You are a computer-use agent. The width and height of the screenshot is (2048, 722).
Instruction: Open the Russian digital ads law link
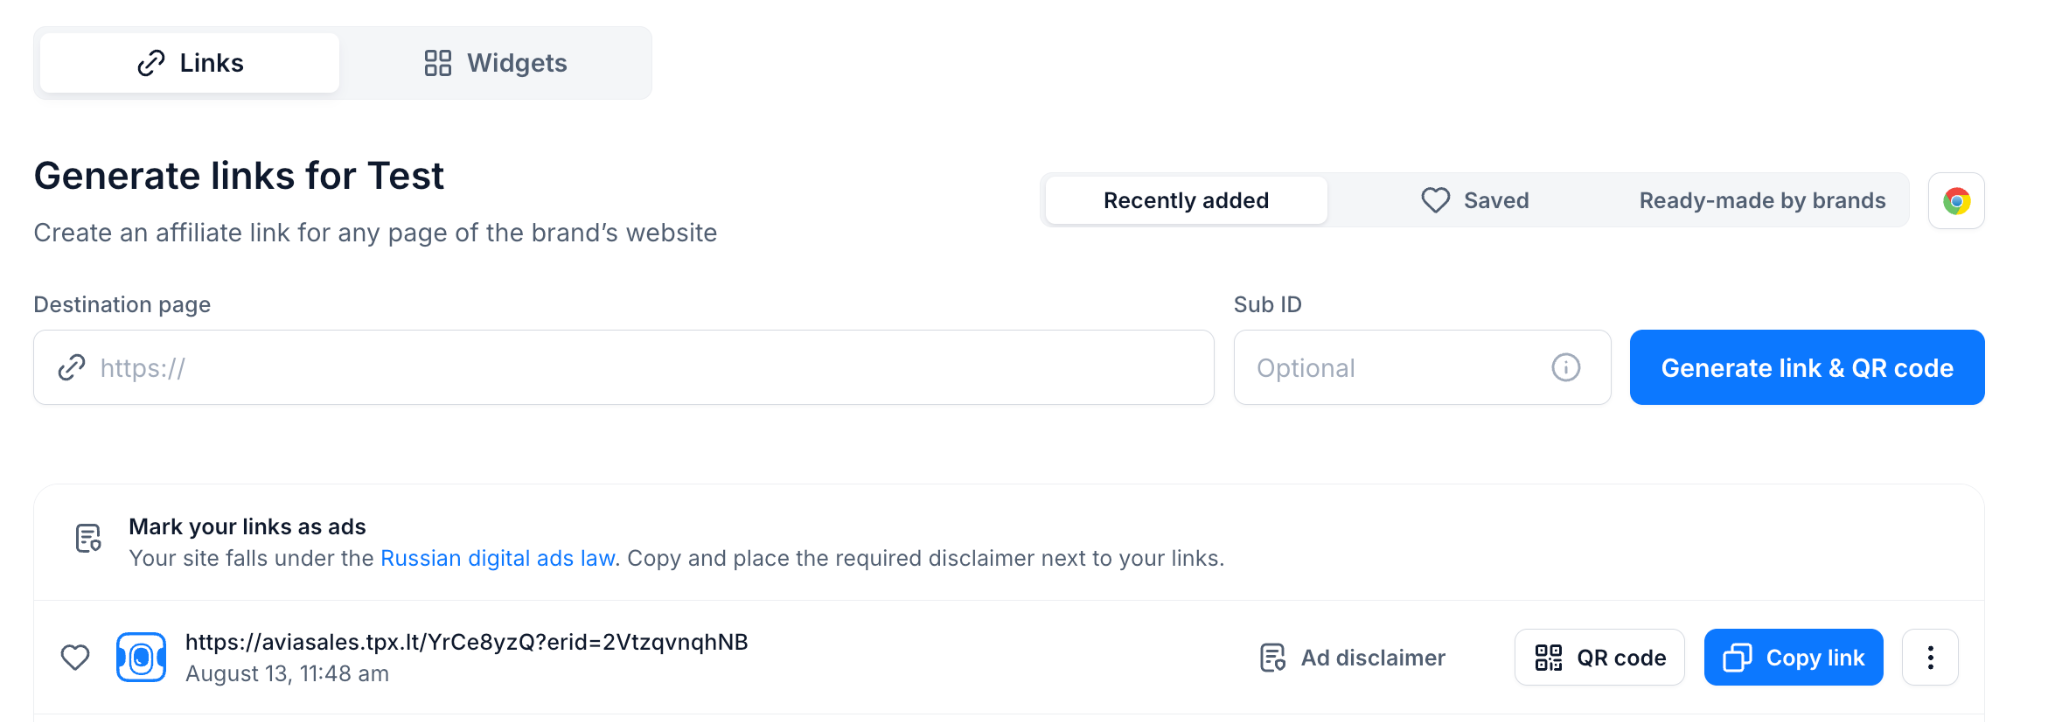(498, 558)
